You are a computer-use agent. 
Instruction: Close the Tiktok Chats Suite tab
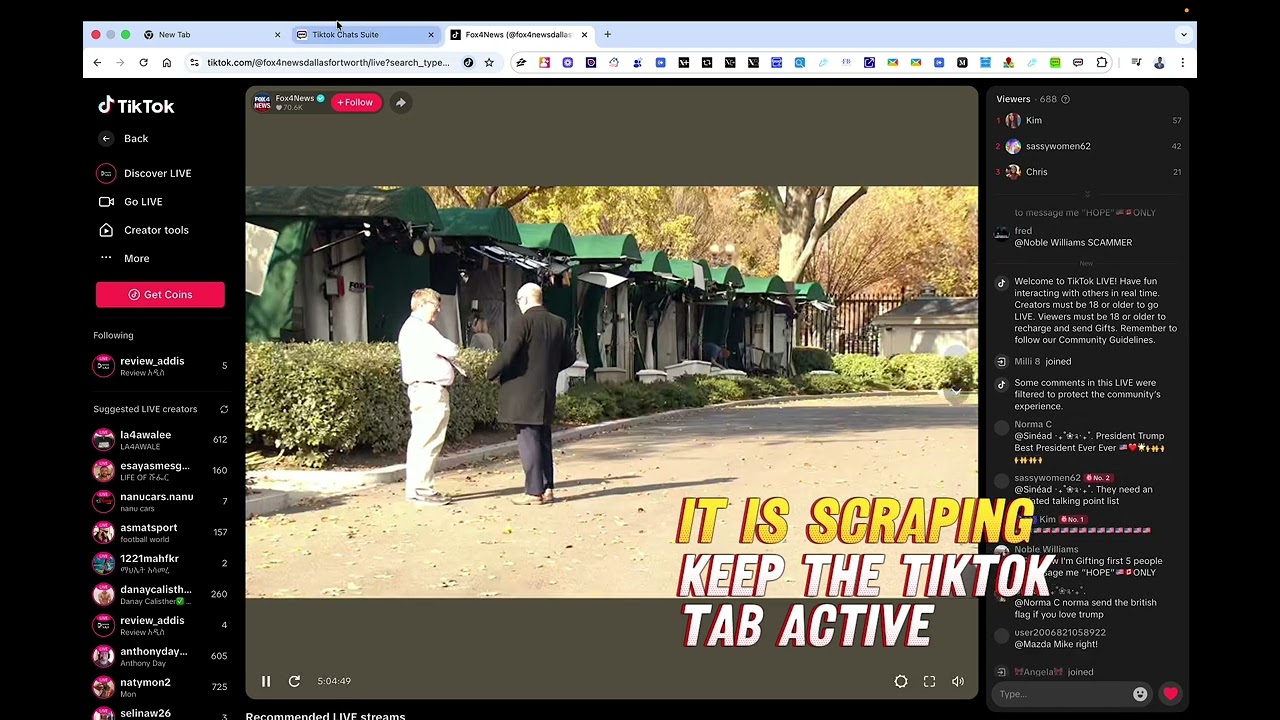click(x=431, y=35)
